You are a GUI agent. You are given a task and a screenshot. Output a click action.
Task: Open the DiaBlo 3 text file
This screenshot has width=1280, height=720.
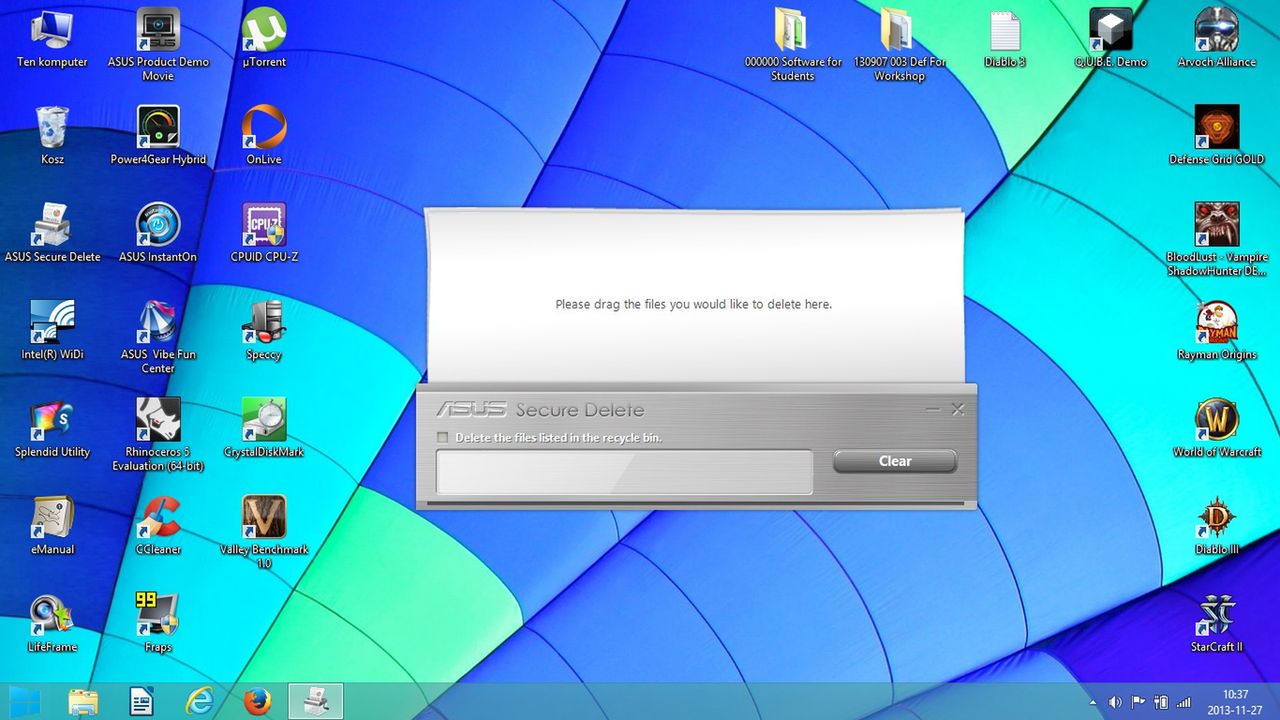coord(1005,38)
